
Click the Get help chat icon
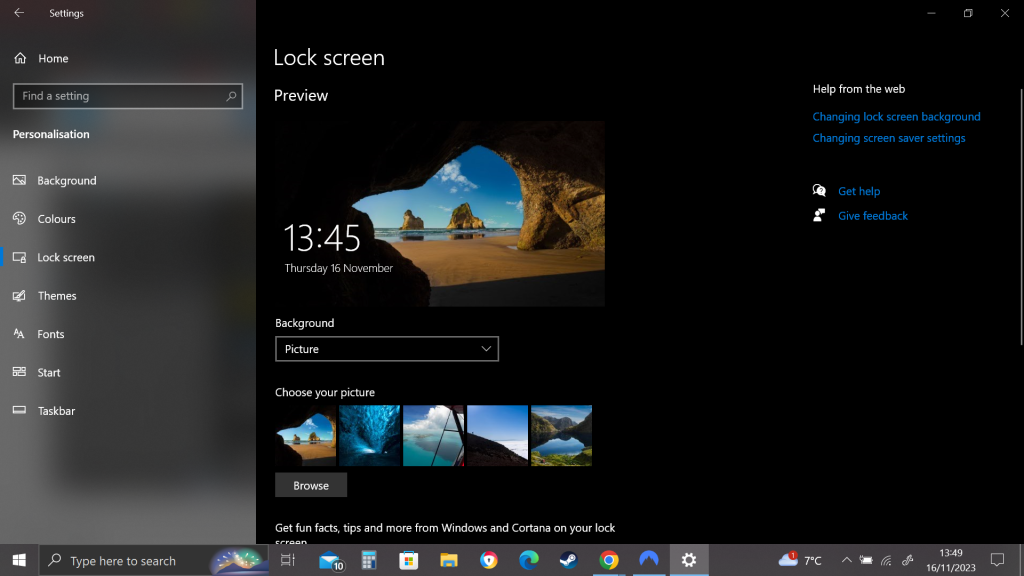820,191
